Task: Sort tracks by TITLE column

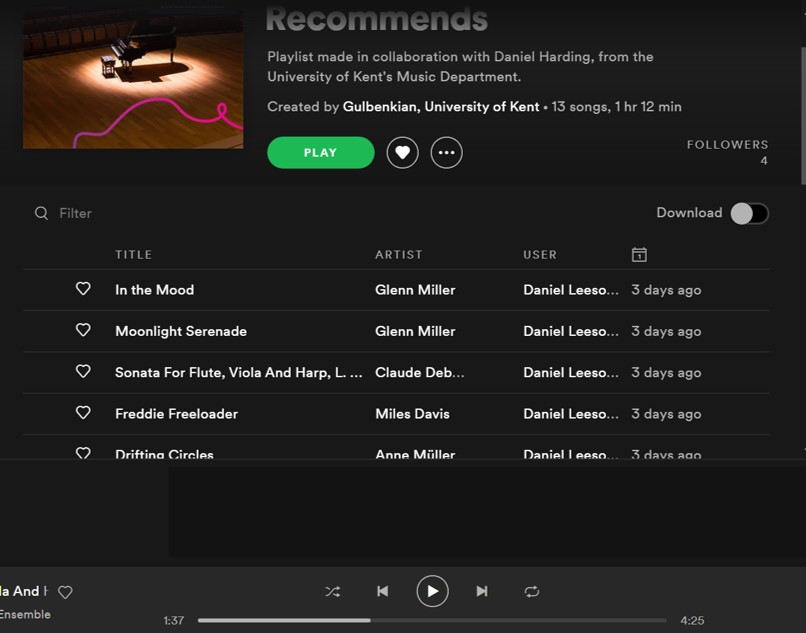Action: 133,255
